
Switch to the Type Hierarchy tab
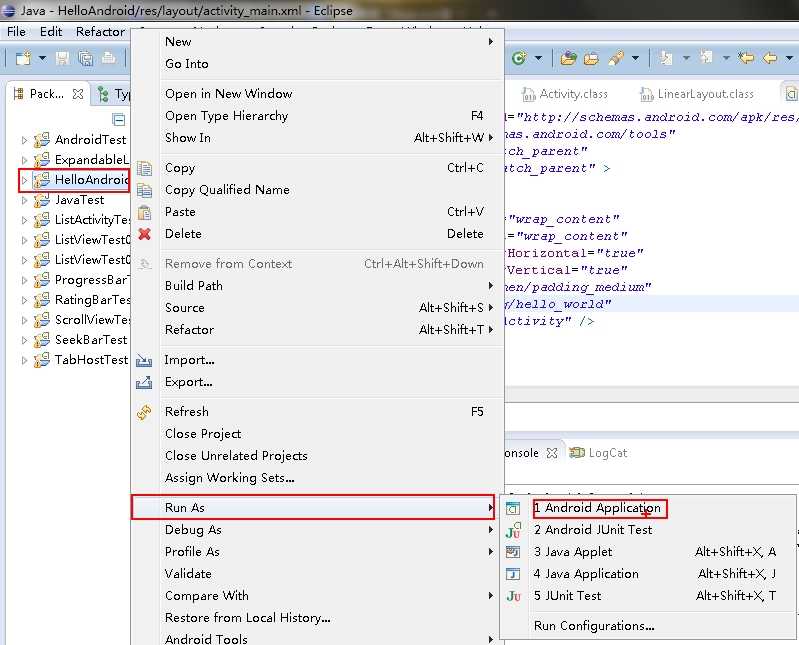[115, 94]
